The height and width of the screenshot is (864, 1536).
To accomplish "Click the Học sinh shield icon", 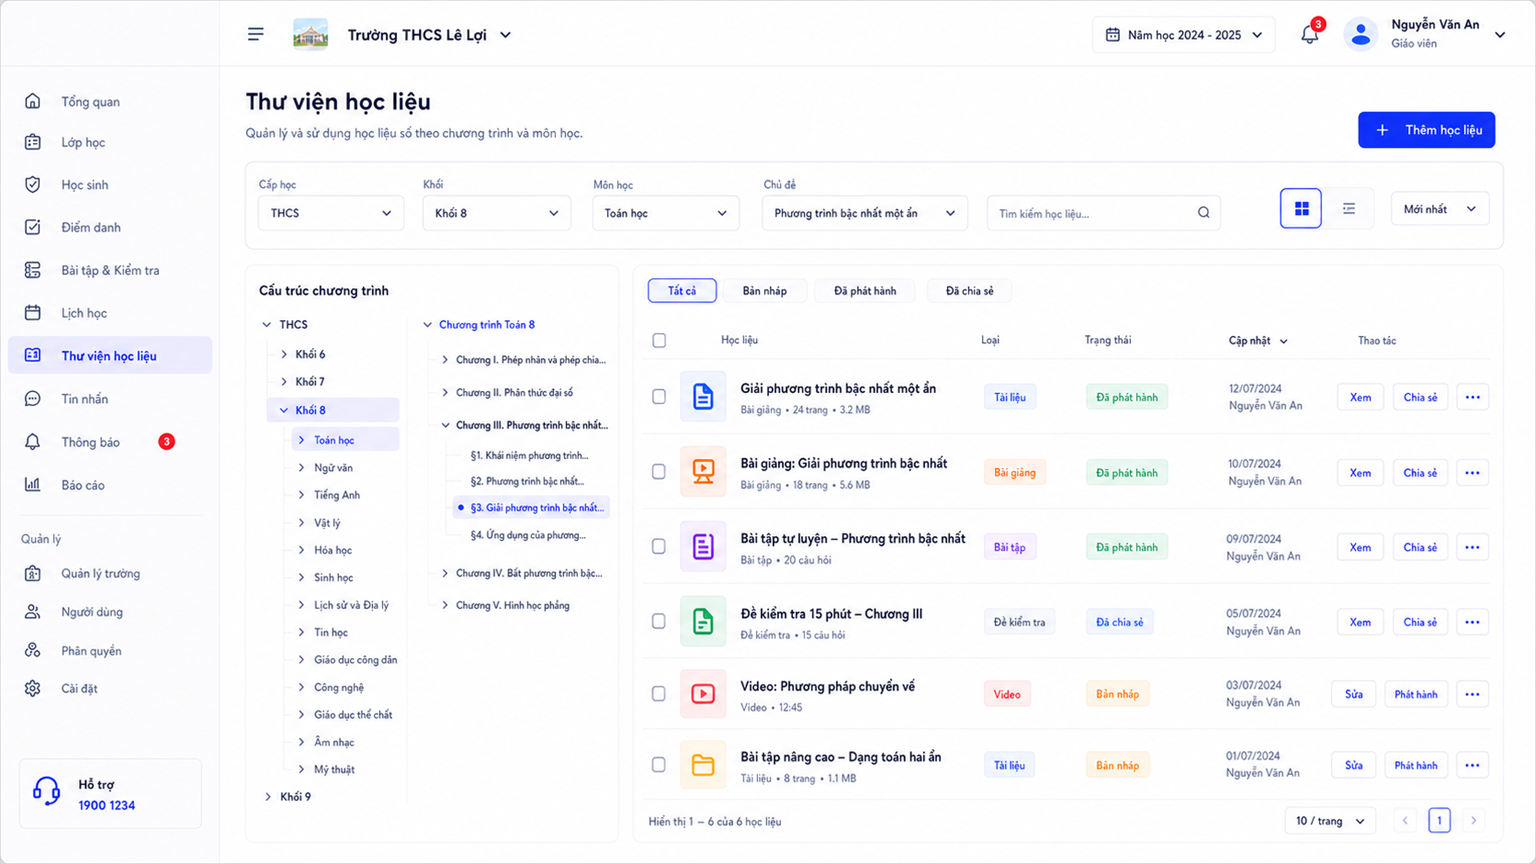I will tap(33, 185).
